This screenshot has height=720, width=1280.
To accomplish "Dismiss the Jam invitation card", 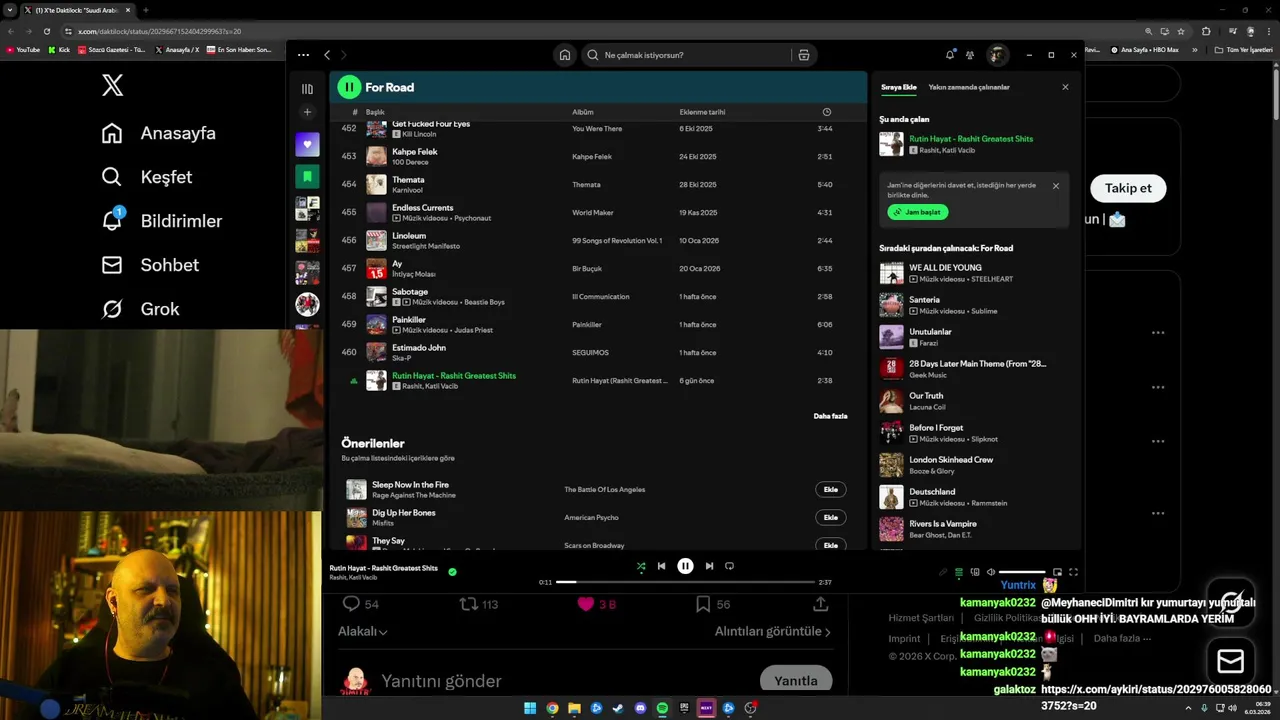I will point(1056,186).
